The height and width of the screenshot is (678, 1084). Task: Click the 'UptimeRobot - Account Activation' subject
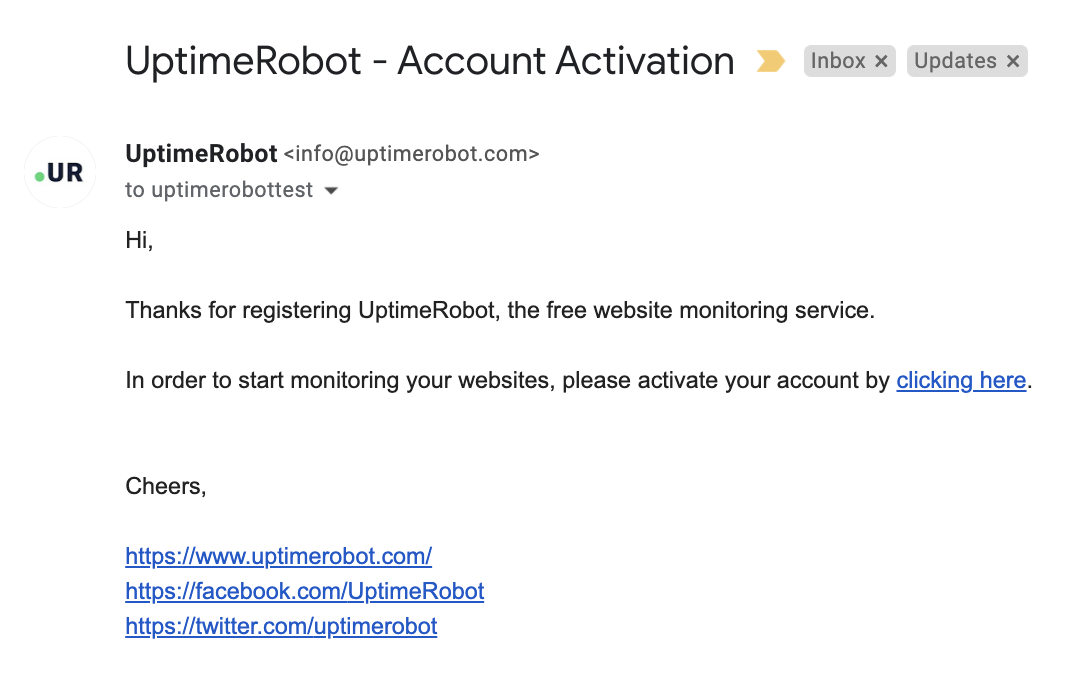pyautogui.click(x=429, y=61)
